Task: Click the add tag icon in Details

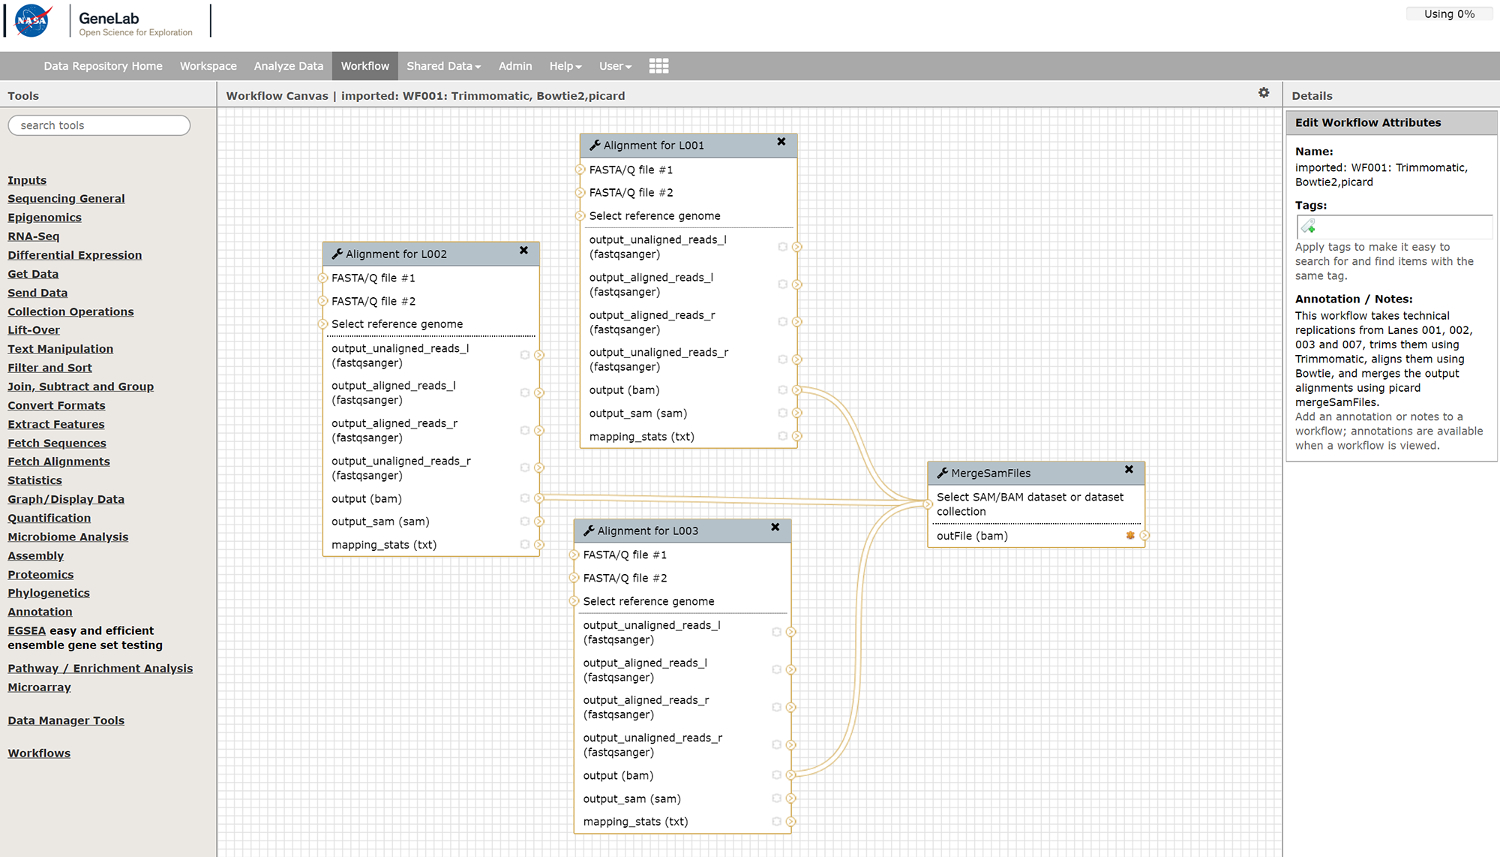Action: (1308, 227)
